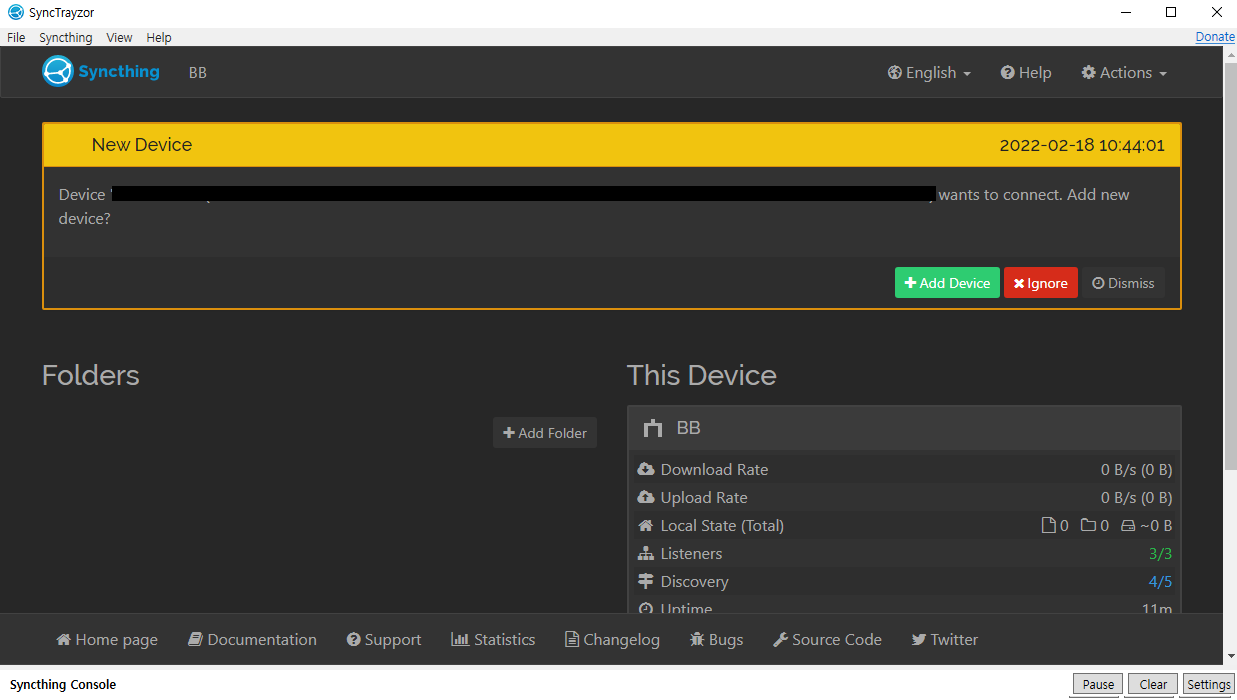Open the Help menu in menu bar
The height and width of the screenshot is (700, 1237).
(159, 37)
